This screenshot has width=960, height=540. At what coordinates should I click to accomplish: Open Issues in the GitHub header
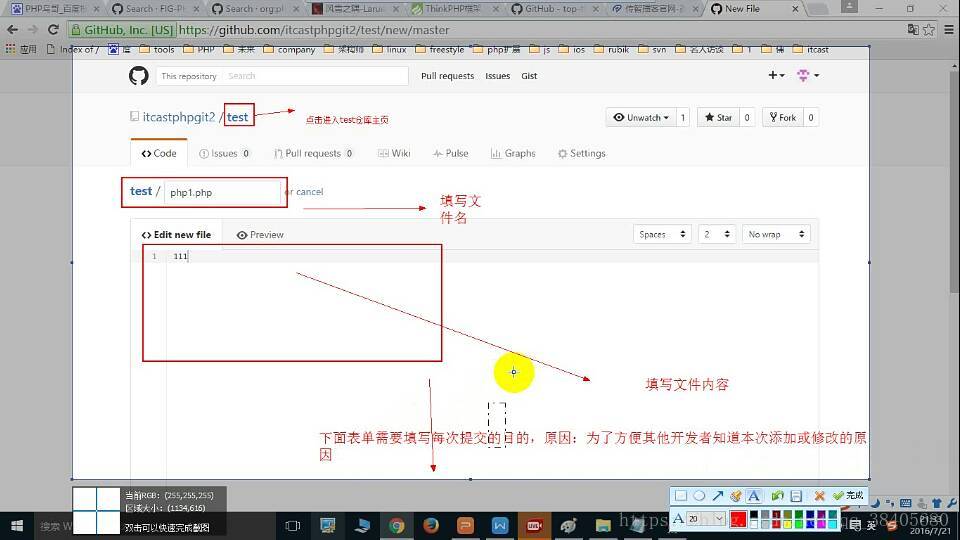click(x=497, y=76)
